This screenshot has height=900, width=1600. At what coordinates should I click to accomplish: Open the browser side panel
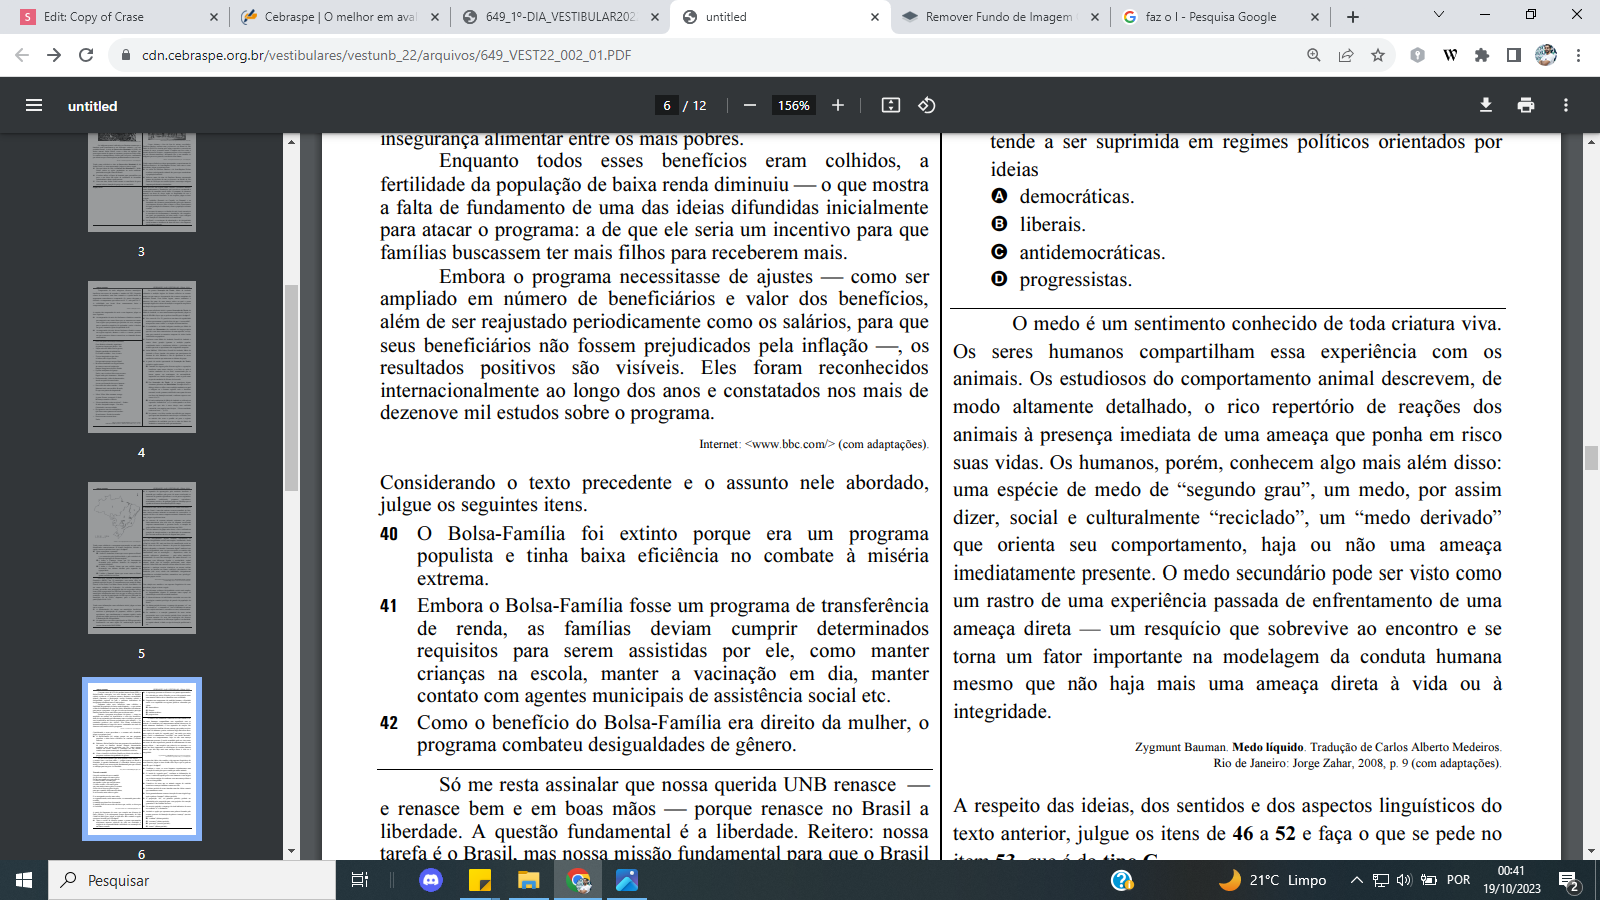coord(1514,55)
